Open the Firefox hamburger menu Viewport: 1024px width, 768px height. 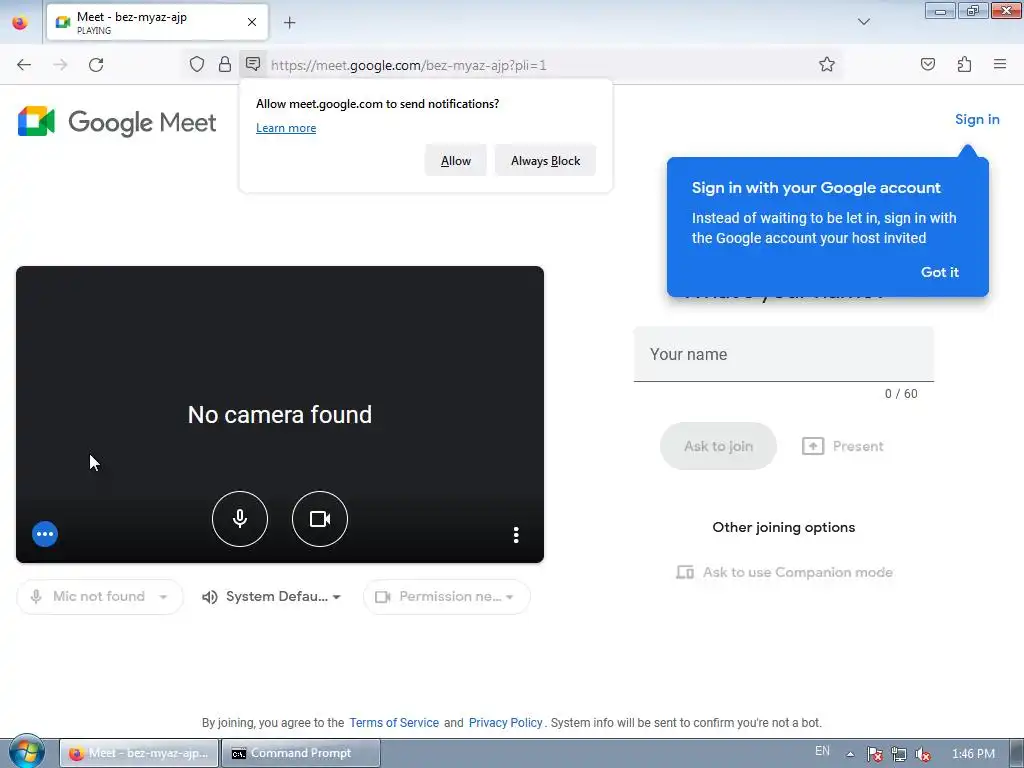(x=1000, y=64)
